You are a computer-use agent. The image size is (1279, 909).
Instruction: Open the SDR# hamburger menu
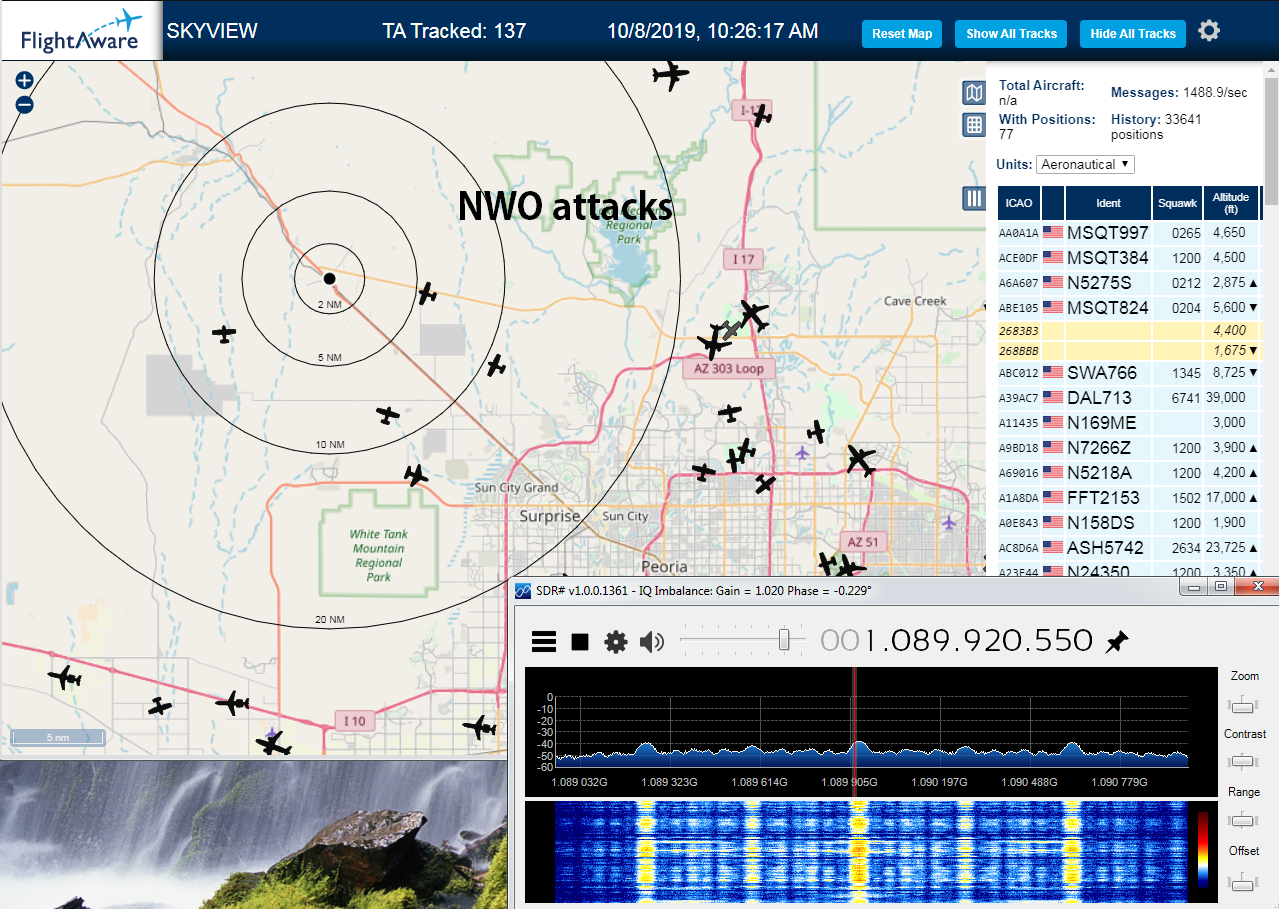[x=543, y=642]
